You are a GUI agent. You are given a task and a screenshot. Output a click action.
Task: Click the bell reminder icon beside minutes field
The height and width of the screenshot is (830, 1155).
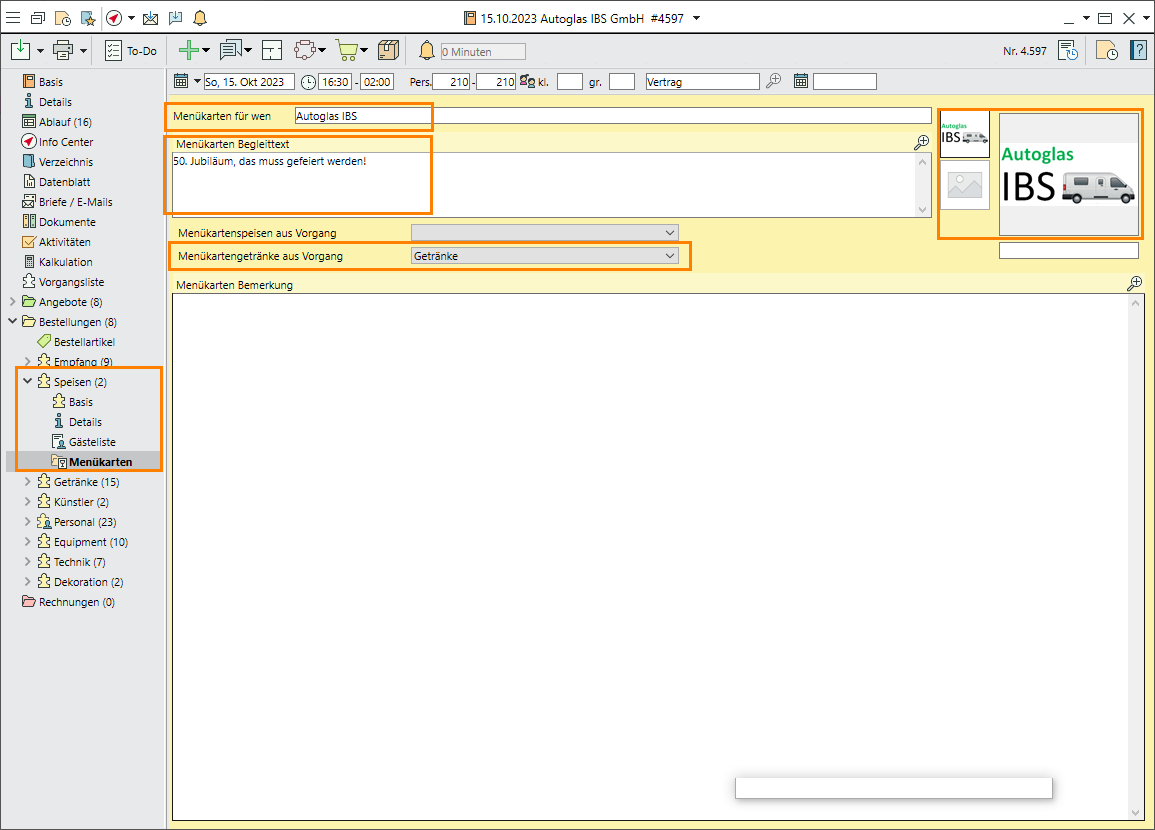tap(427, 51)
